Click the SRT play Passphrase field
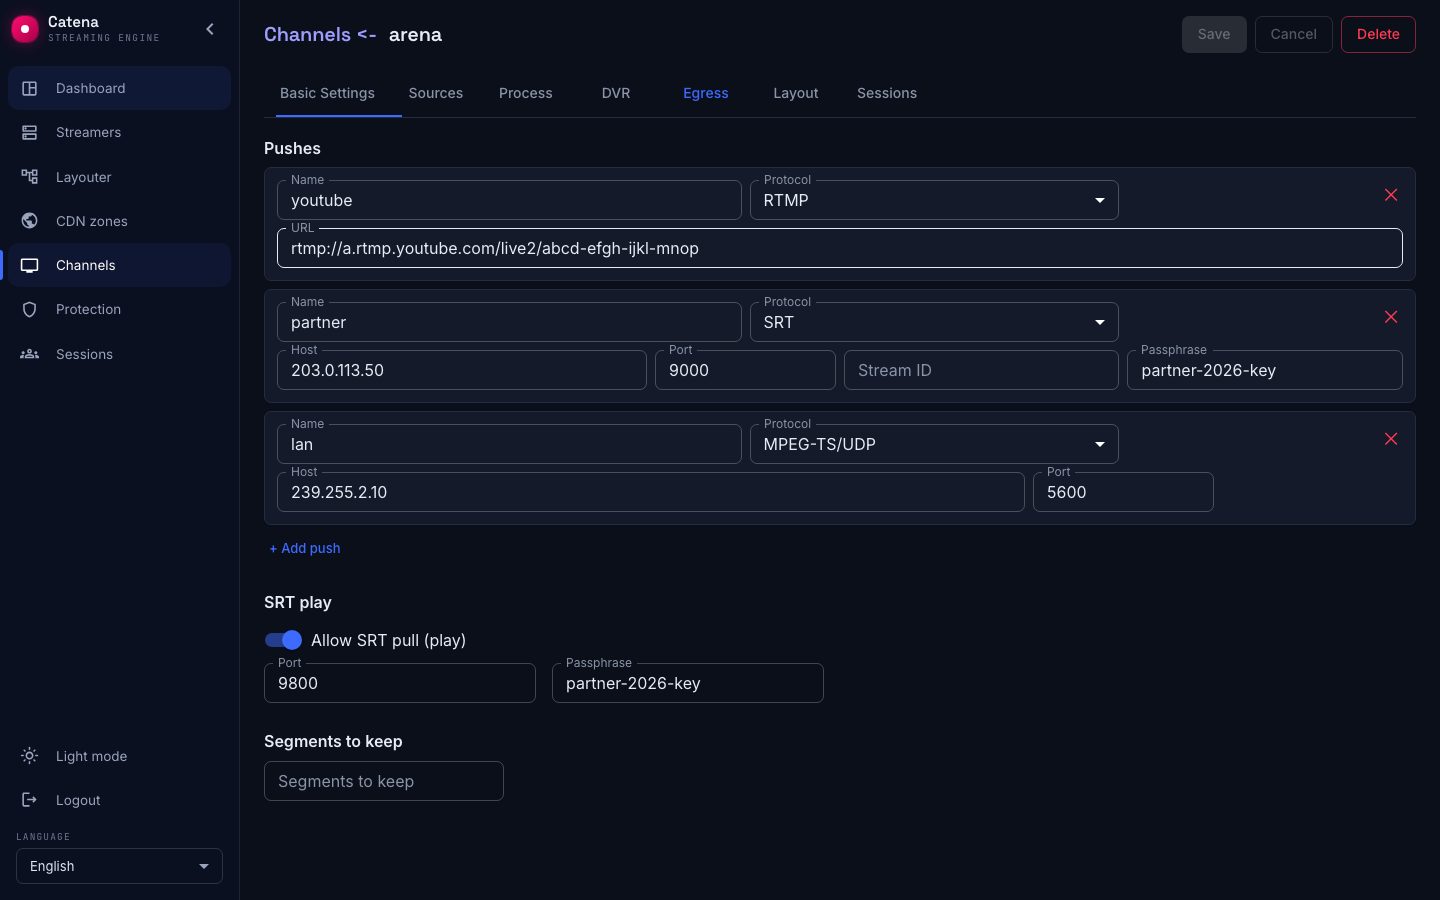Screen dimensions: 1440x900 [x=688, y=683]
